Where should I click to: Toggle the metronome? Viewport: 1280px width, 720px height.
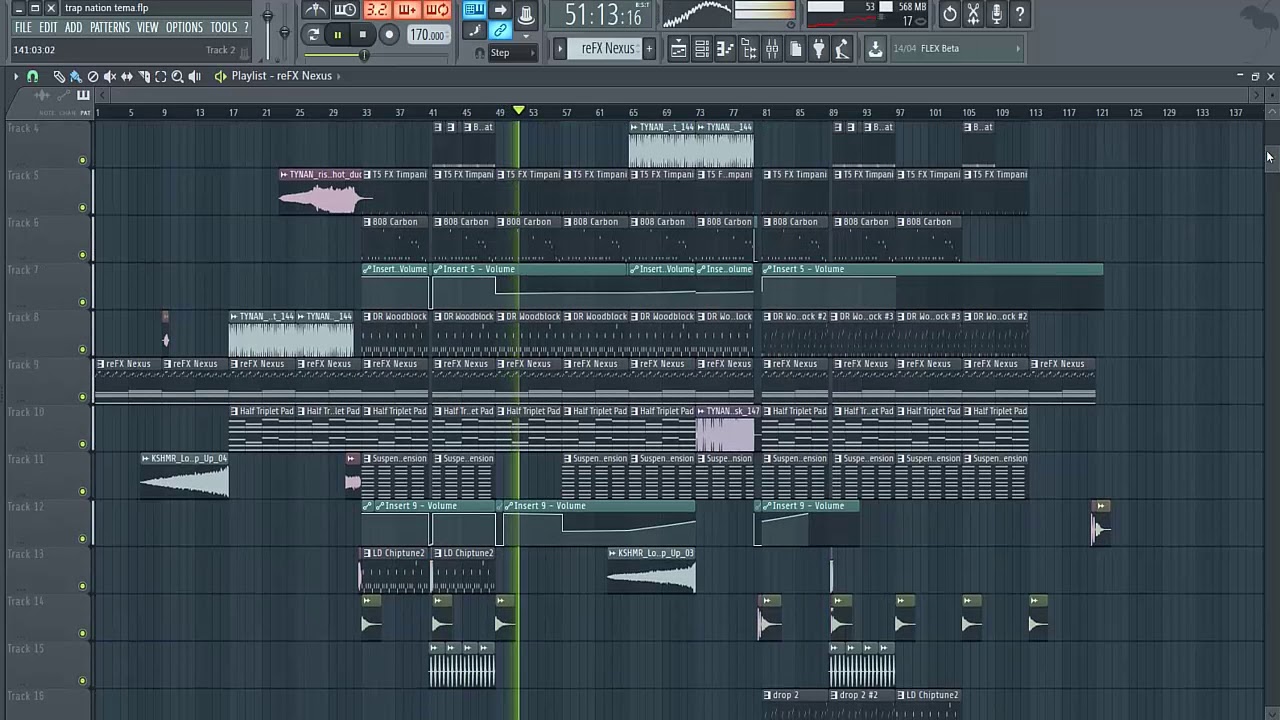pos(315,11)
